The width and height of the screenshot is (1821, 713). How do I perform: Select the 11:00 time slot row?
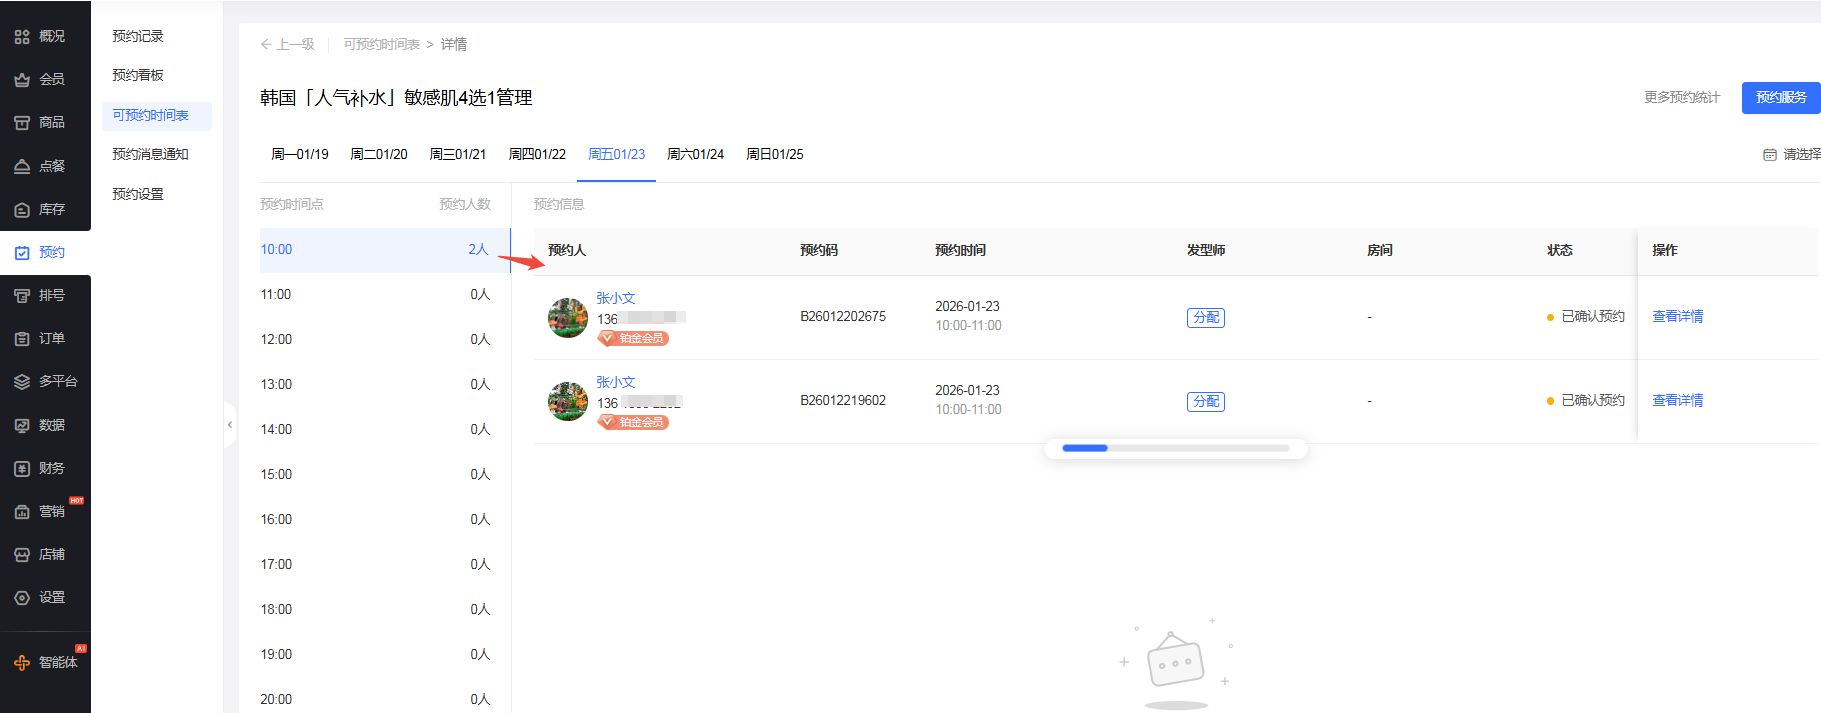385,295
